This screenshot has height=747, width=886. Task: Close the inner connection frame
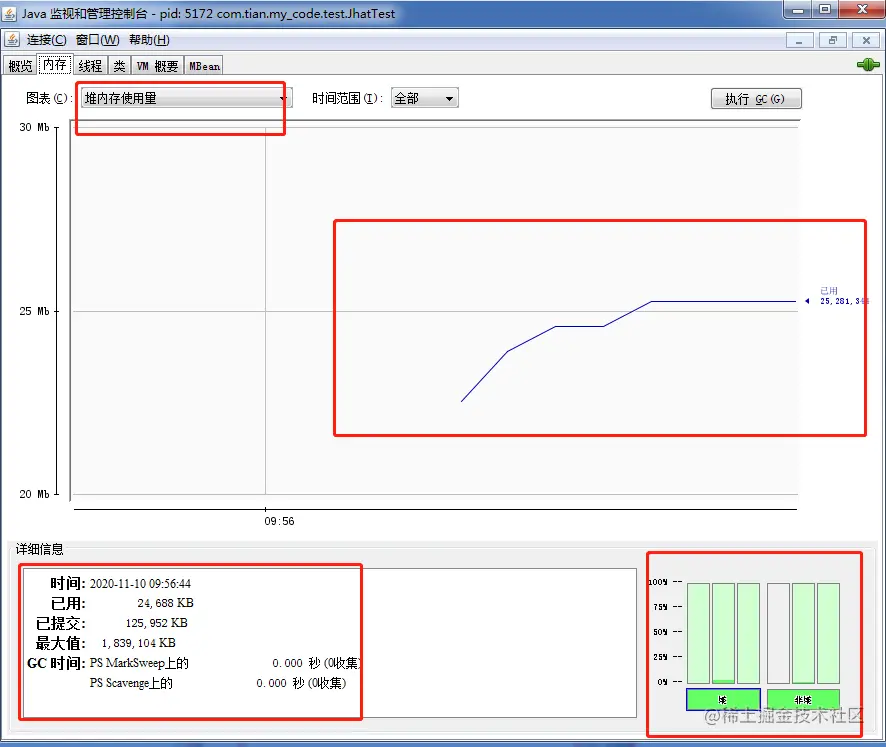[866, 41]
